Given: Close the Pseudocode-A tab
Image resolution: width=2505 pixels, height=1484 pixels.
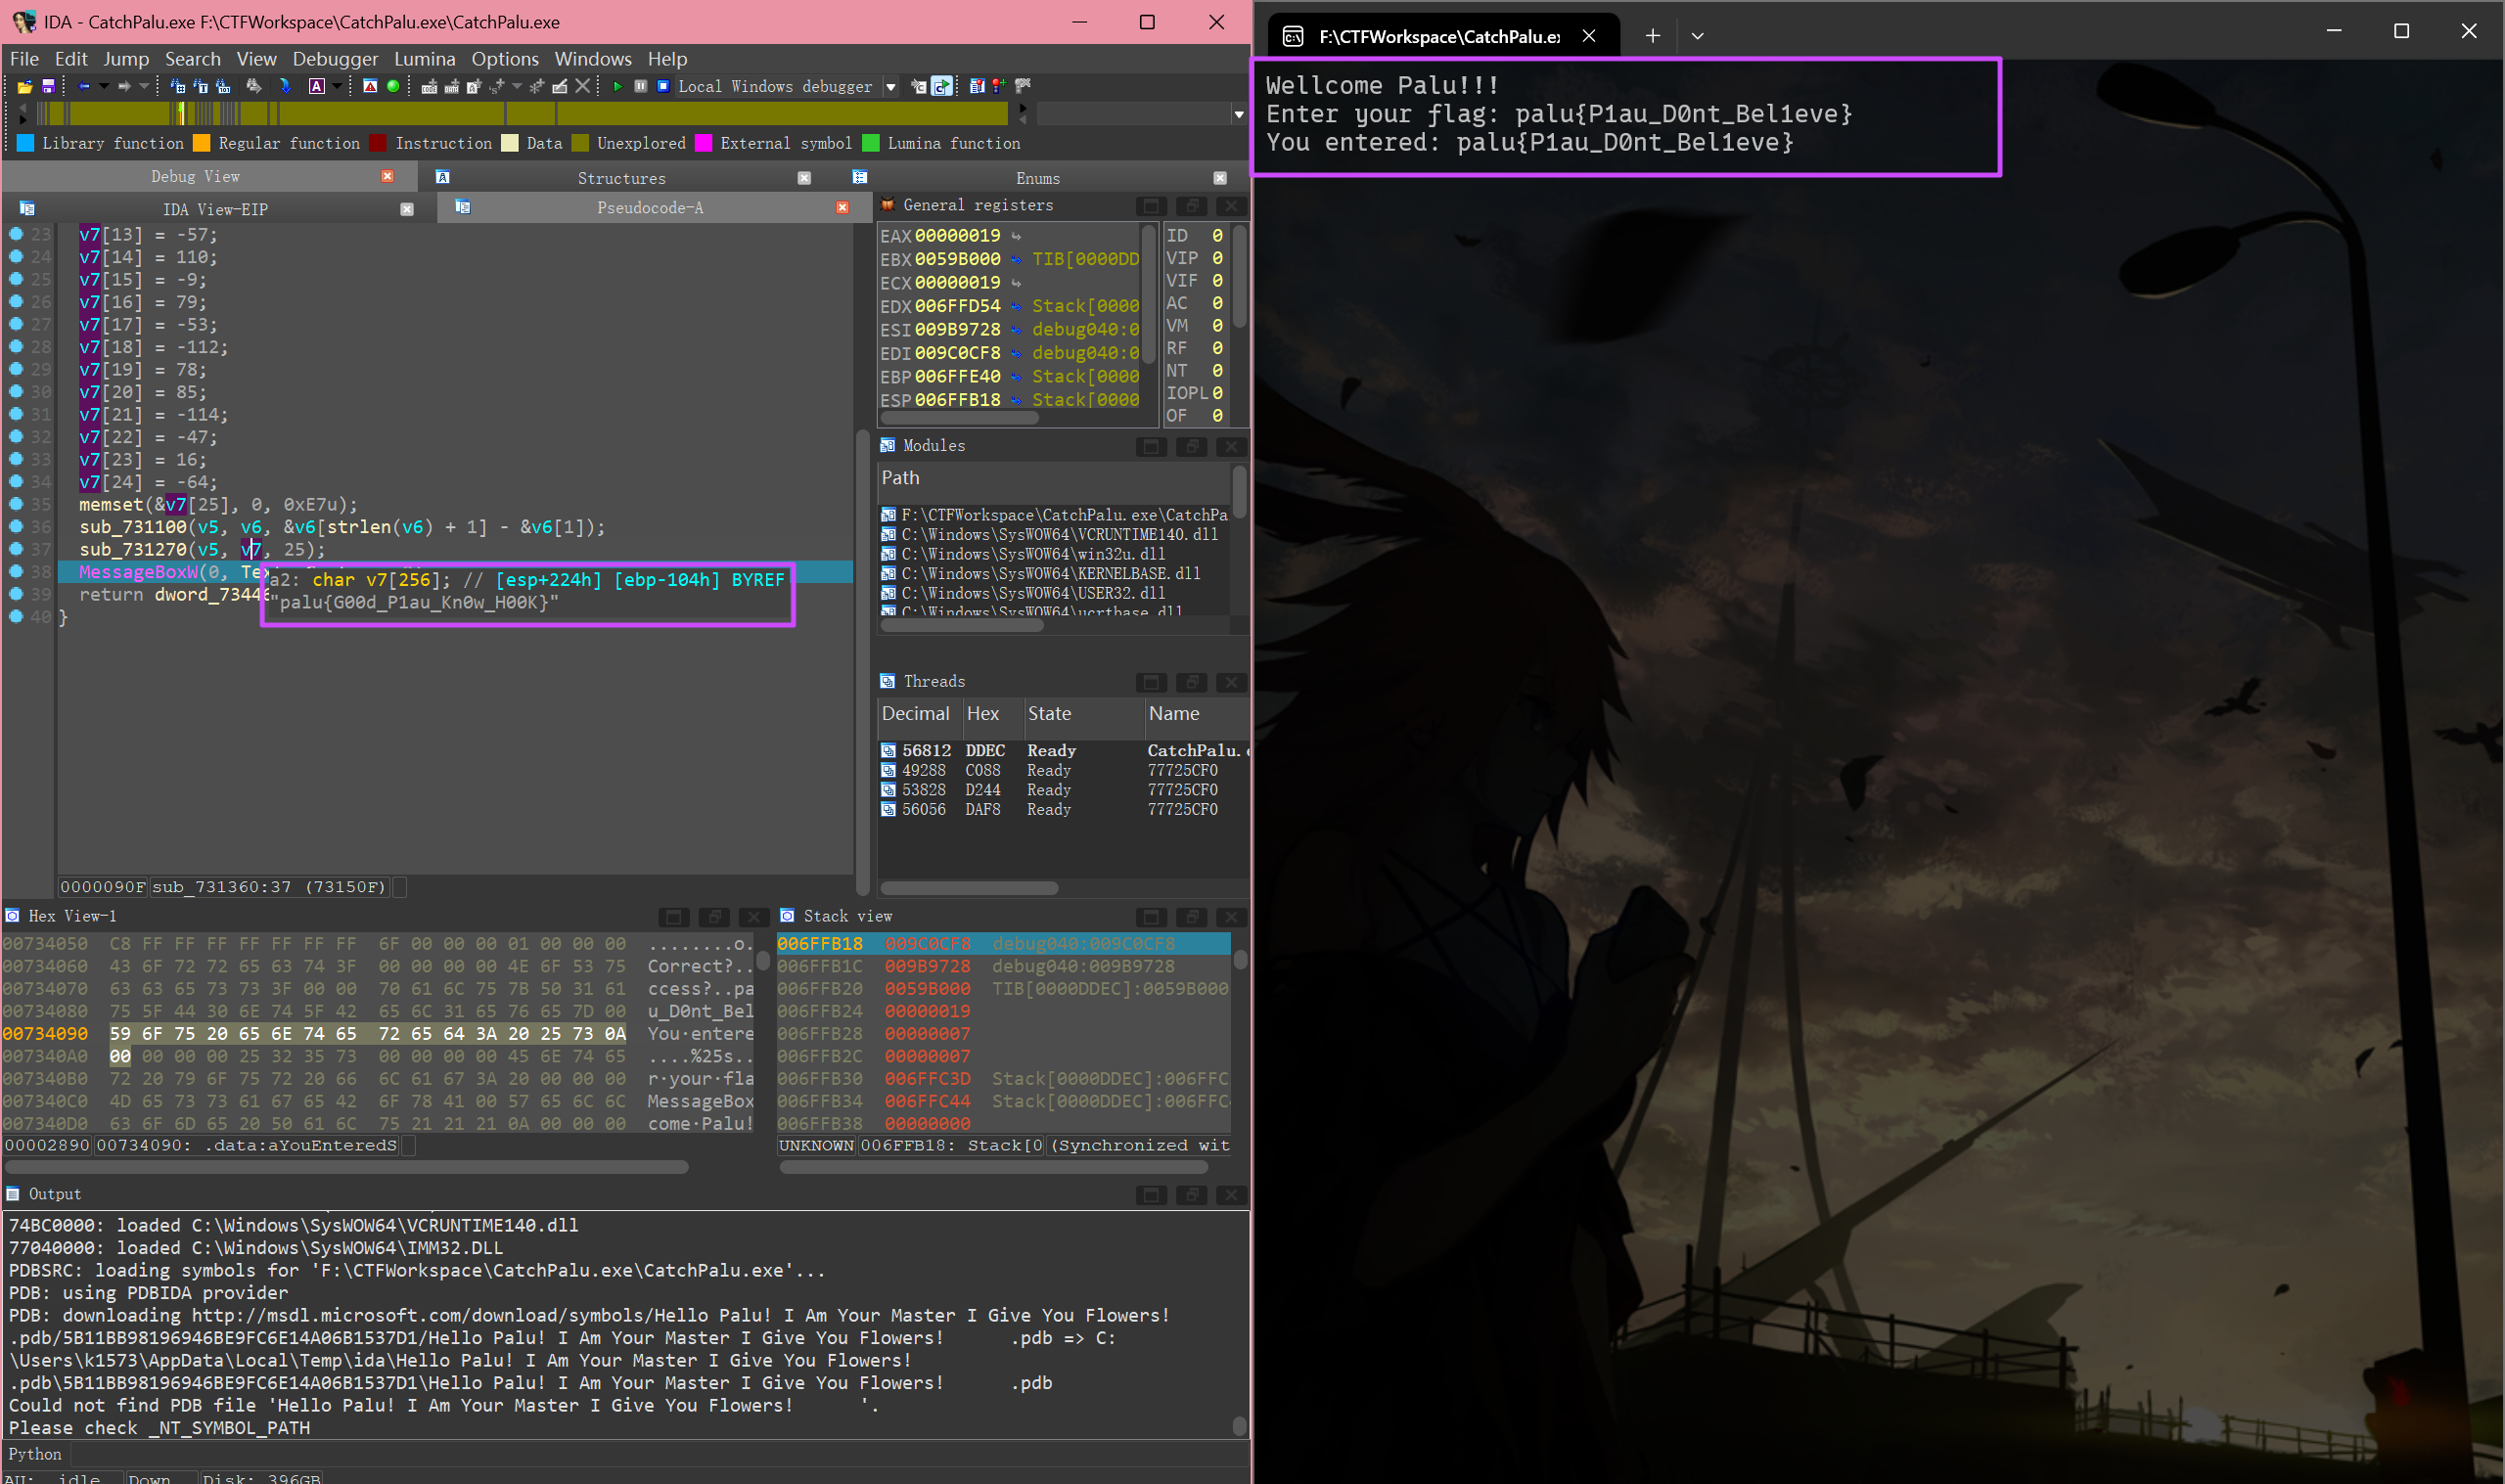Looking at the screenshot, I should 842,208.
